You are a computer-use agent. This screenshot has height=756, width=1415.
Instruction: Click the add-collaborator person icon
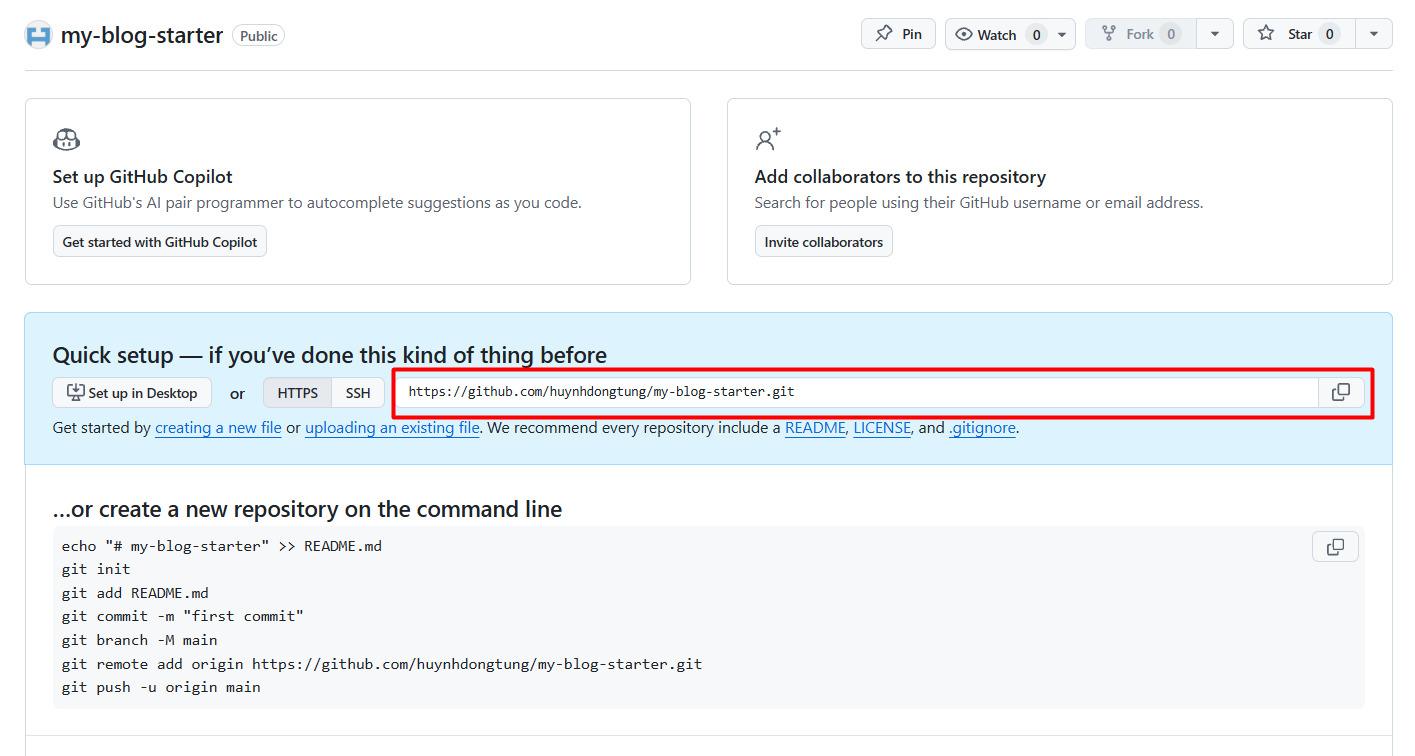768,139
